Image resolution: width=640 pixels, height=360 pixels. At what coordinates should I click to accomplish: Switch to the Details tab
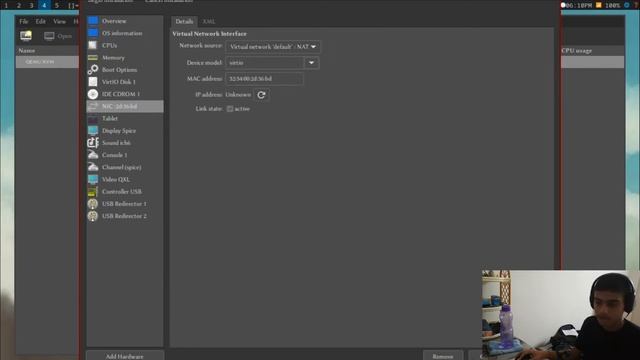pyautogui.click(x=184, y=22)
